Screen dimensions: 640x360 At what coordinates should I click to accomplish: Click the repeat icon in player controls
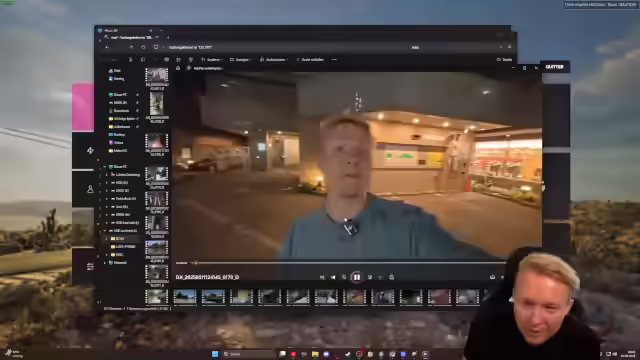391,278
